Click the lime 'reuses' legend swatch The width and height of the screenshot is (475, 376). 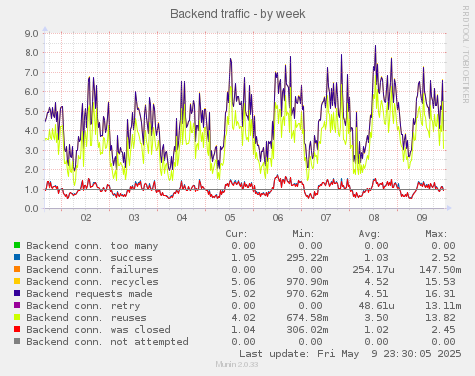tap(17, 317)
